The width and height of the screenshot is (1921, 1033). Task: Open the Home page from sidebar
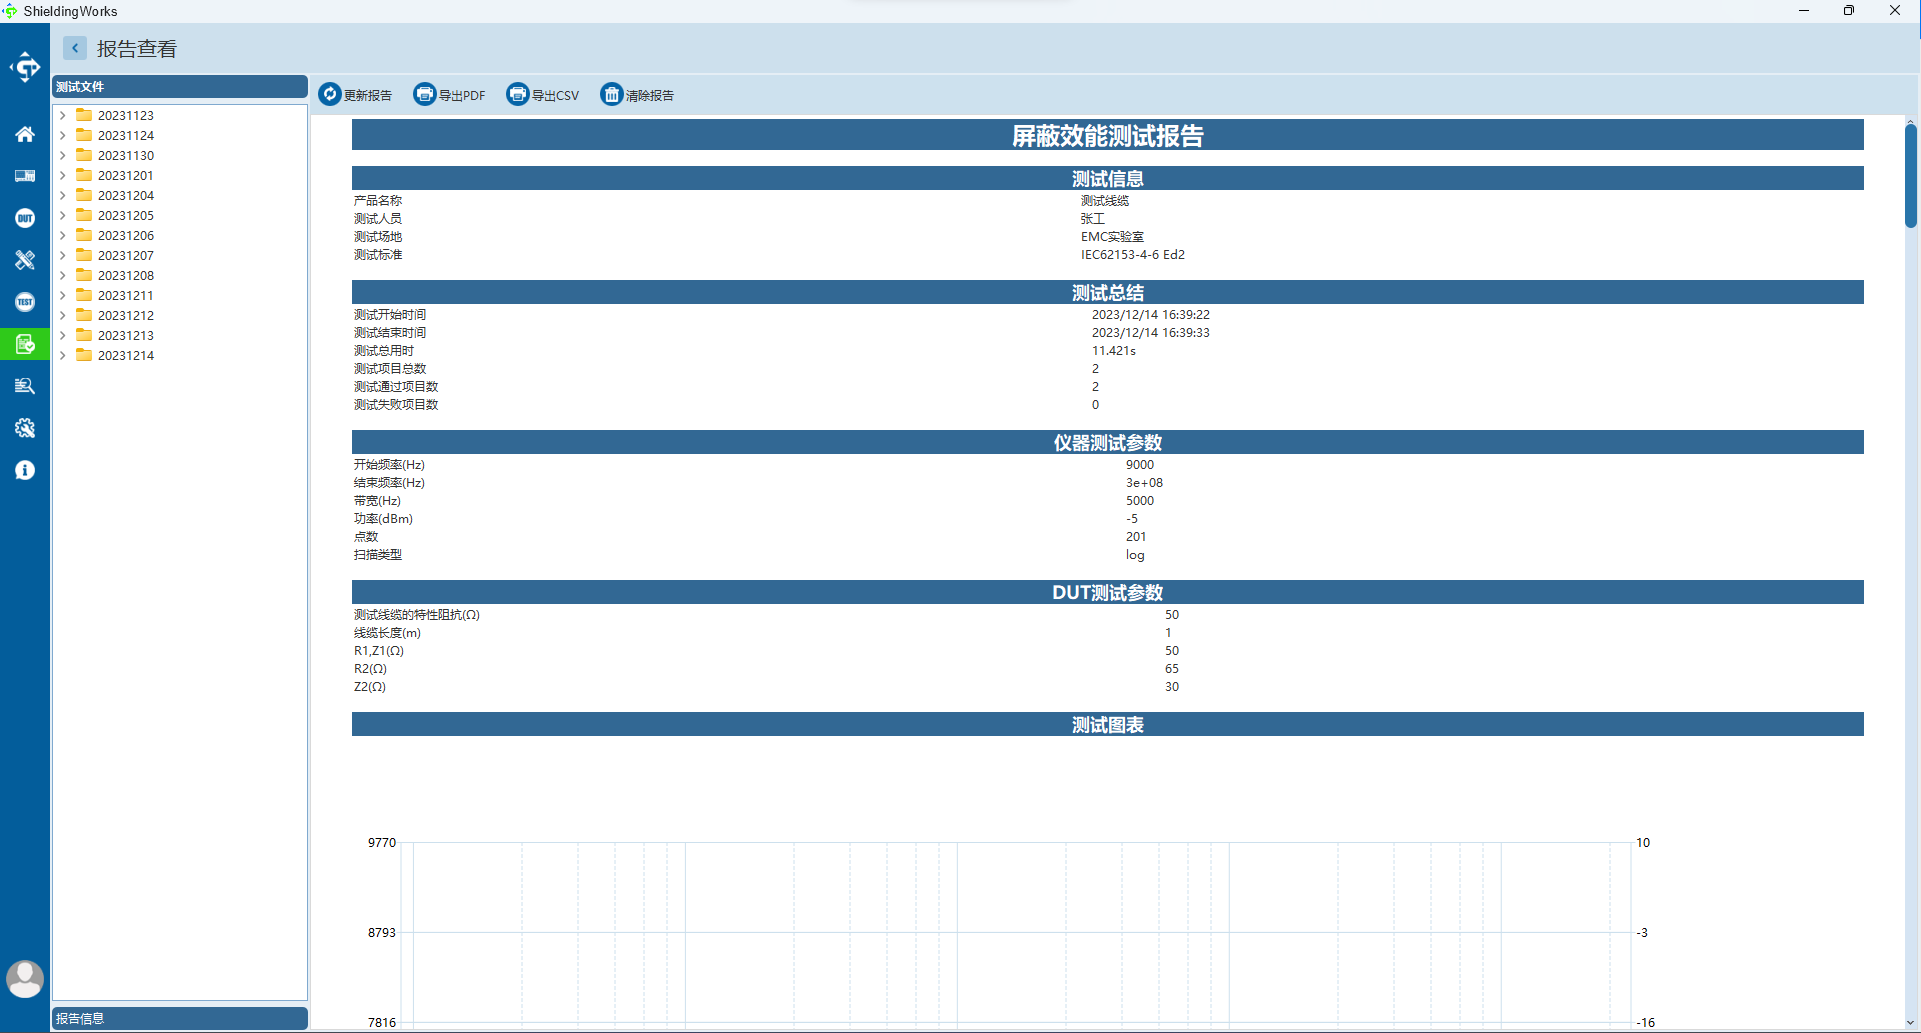pyautogui.click(x=25, y=134)
